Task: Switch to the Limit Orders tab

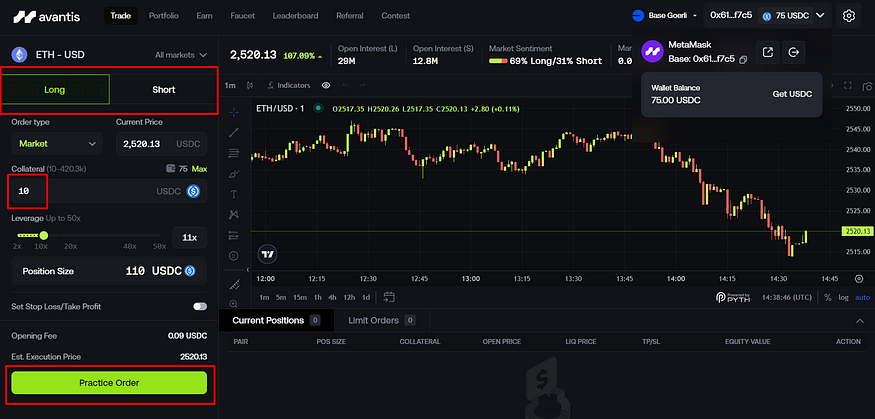Action: coord(382,320)
